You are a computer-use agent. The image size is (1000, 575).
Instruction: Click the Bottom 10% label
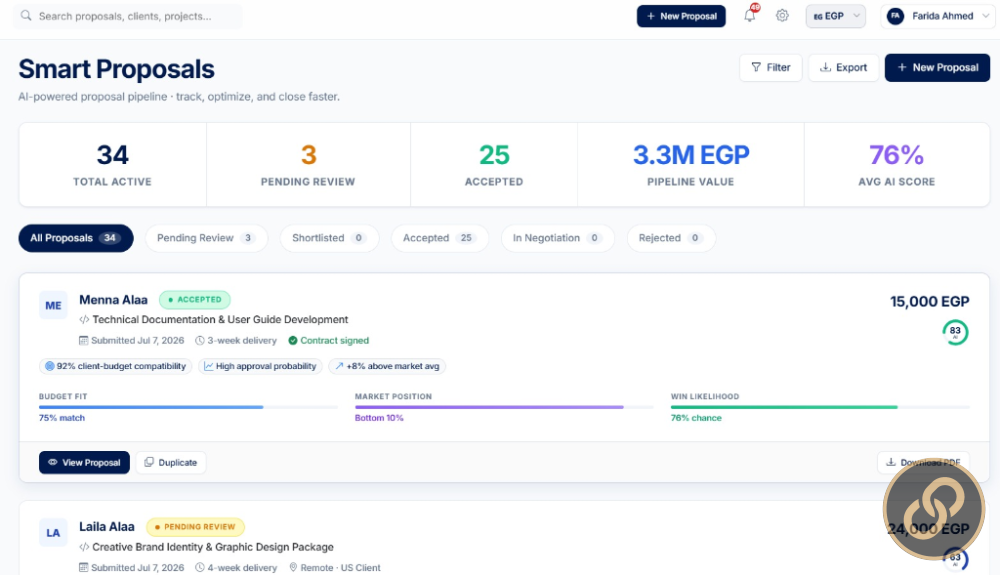pyautogui.click(x=379, y=418)
